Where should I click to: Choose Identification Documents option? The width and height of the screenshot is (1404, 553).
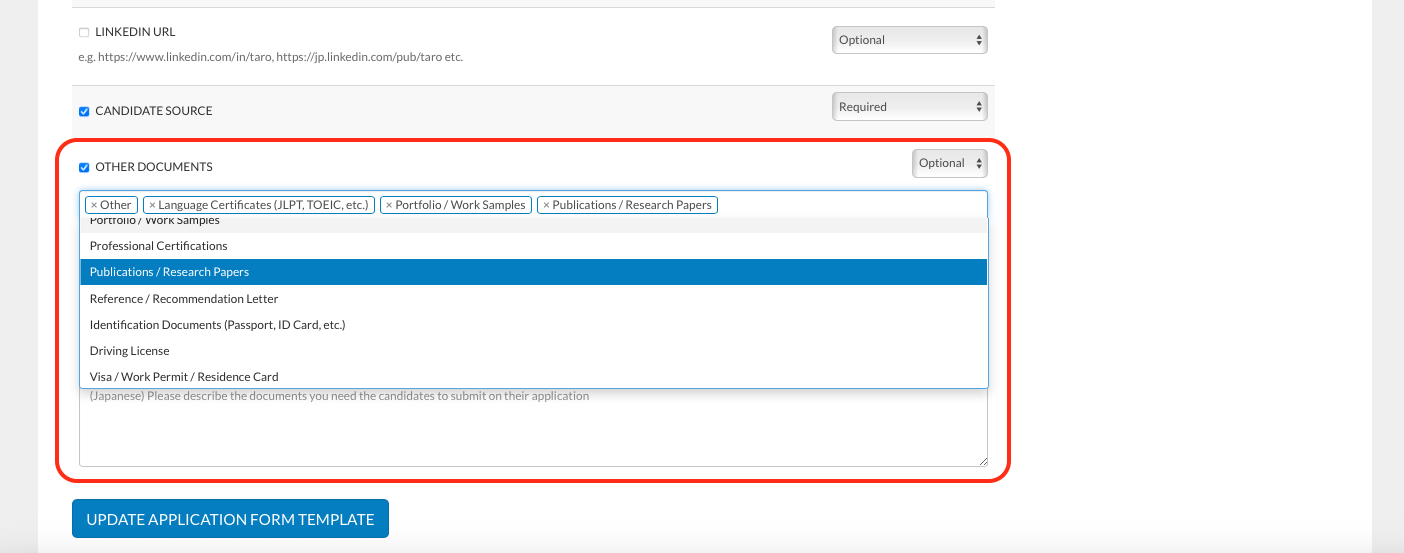[217, 325]
